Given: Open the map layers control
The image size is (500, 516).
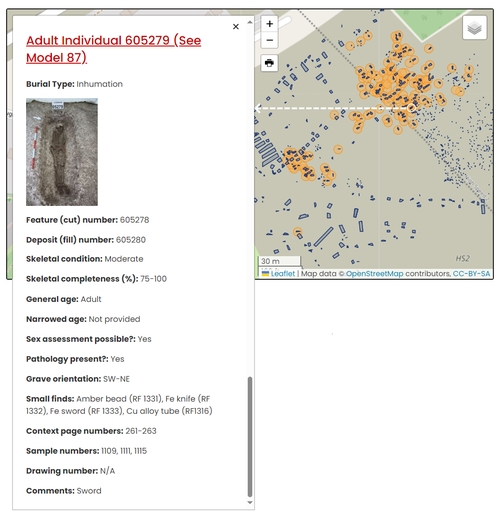Looking at the screenshot, I should tap(474, 28).
